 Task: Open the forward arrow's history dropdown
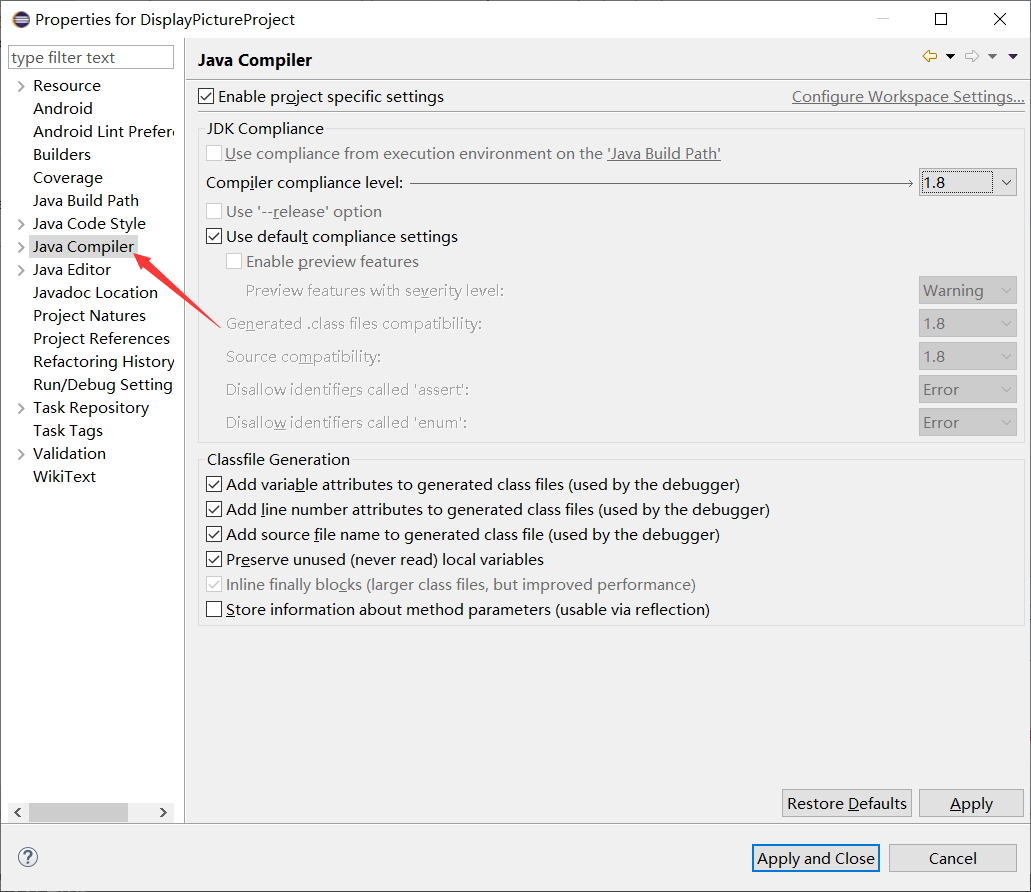pyautogui.click(x=994, y=56)
